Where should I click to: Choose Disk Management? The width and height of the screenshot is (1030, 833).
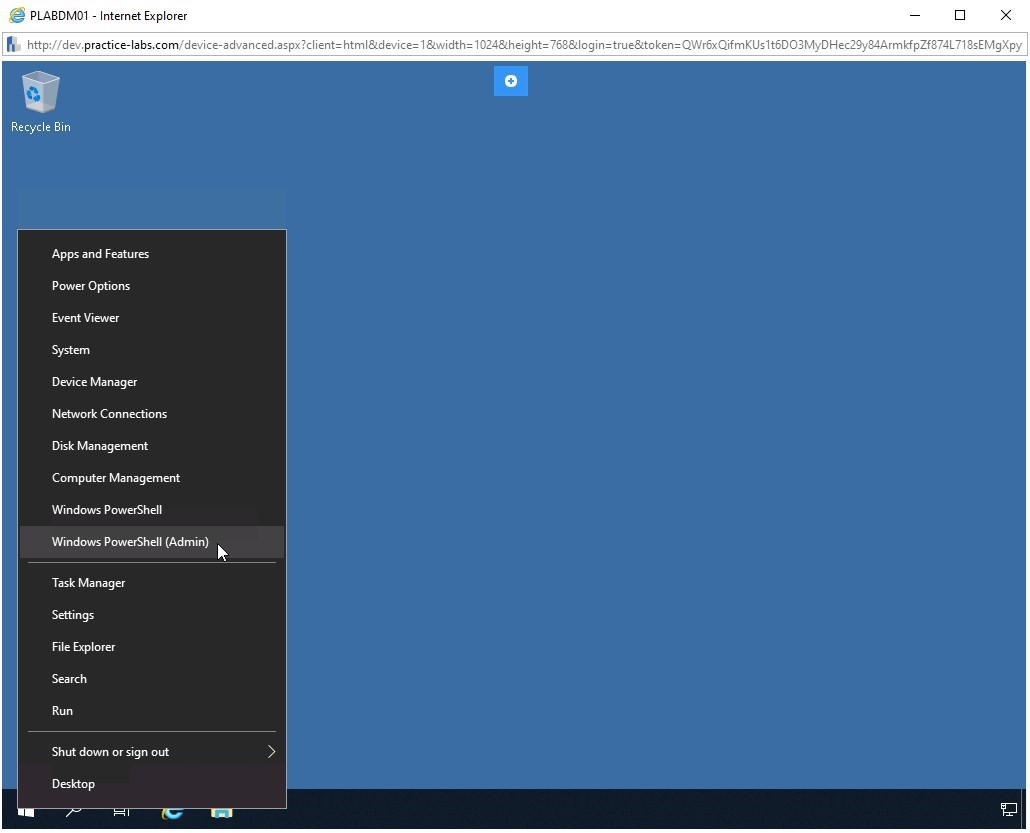(x=100, y=446)
